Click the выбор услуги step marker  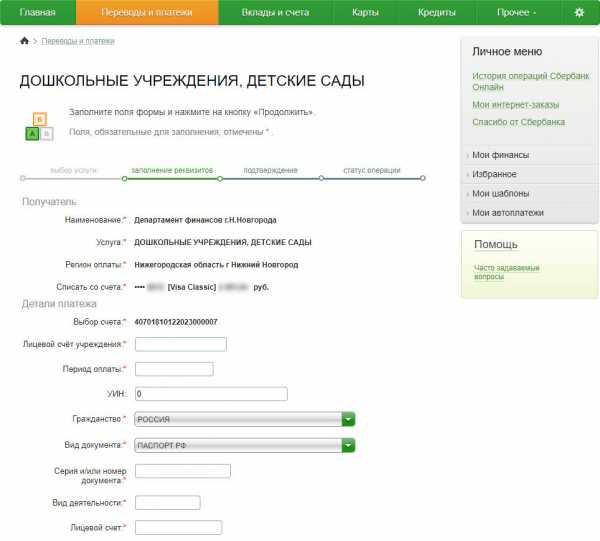click(23, 178)
